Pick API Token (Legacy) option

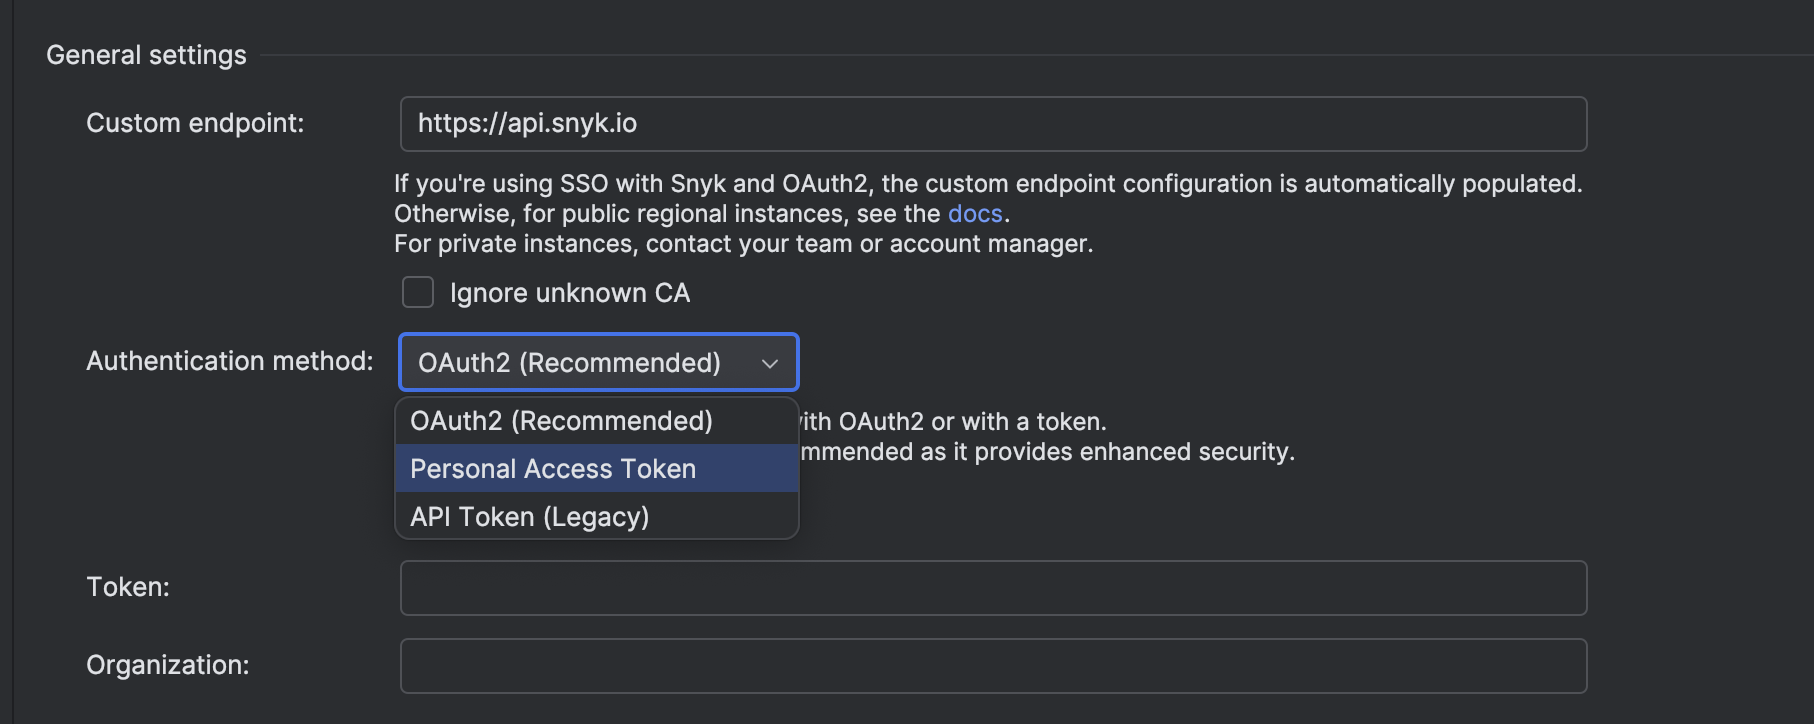[529, 517]
